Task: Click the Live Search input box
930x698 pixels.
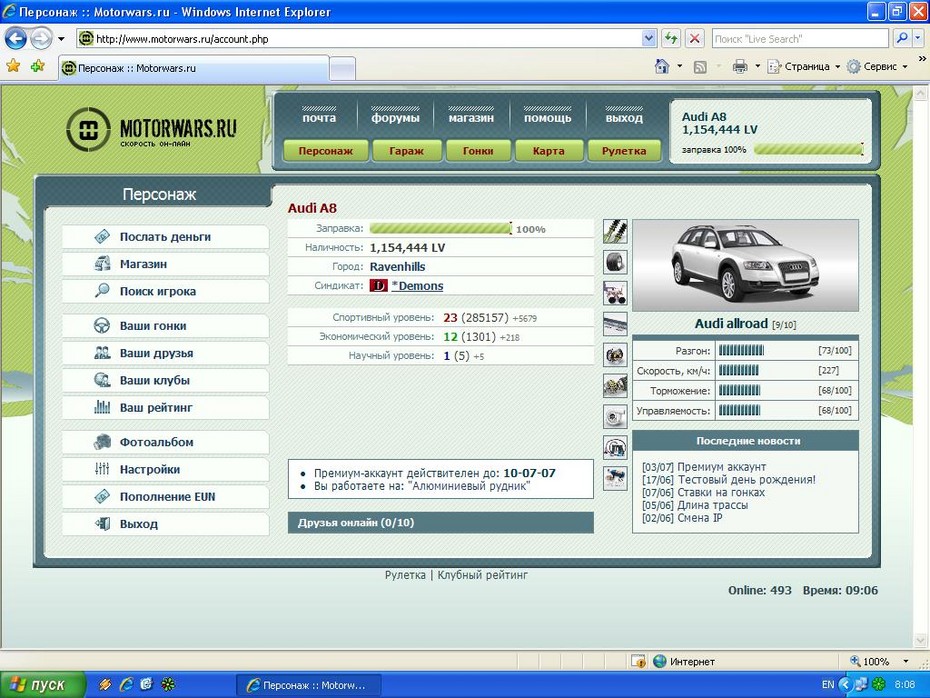Action: 800,39
